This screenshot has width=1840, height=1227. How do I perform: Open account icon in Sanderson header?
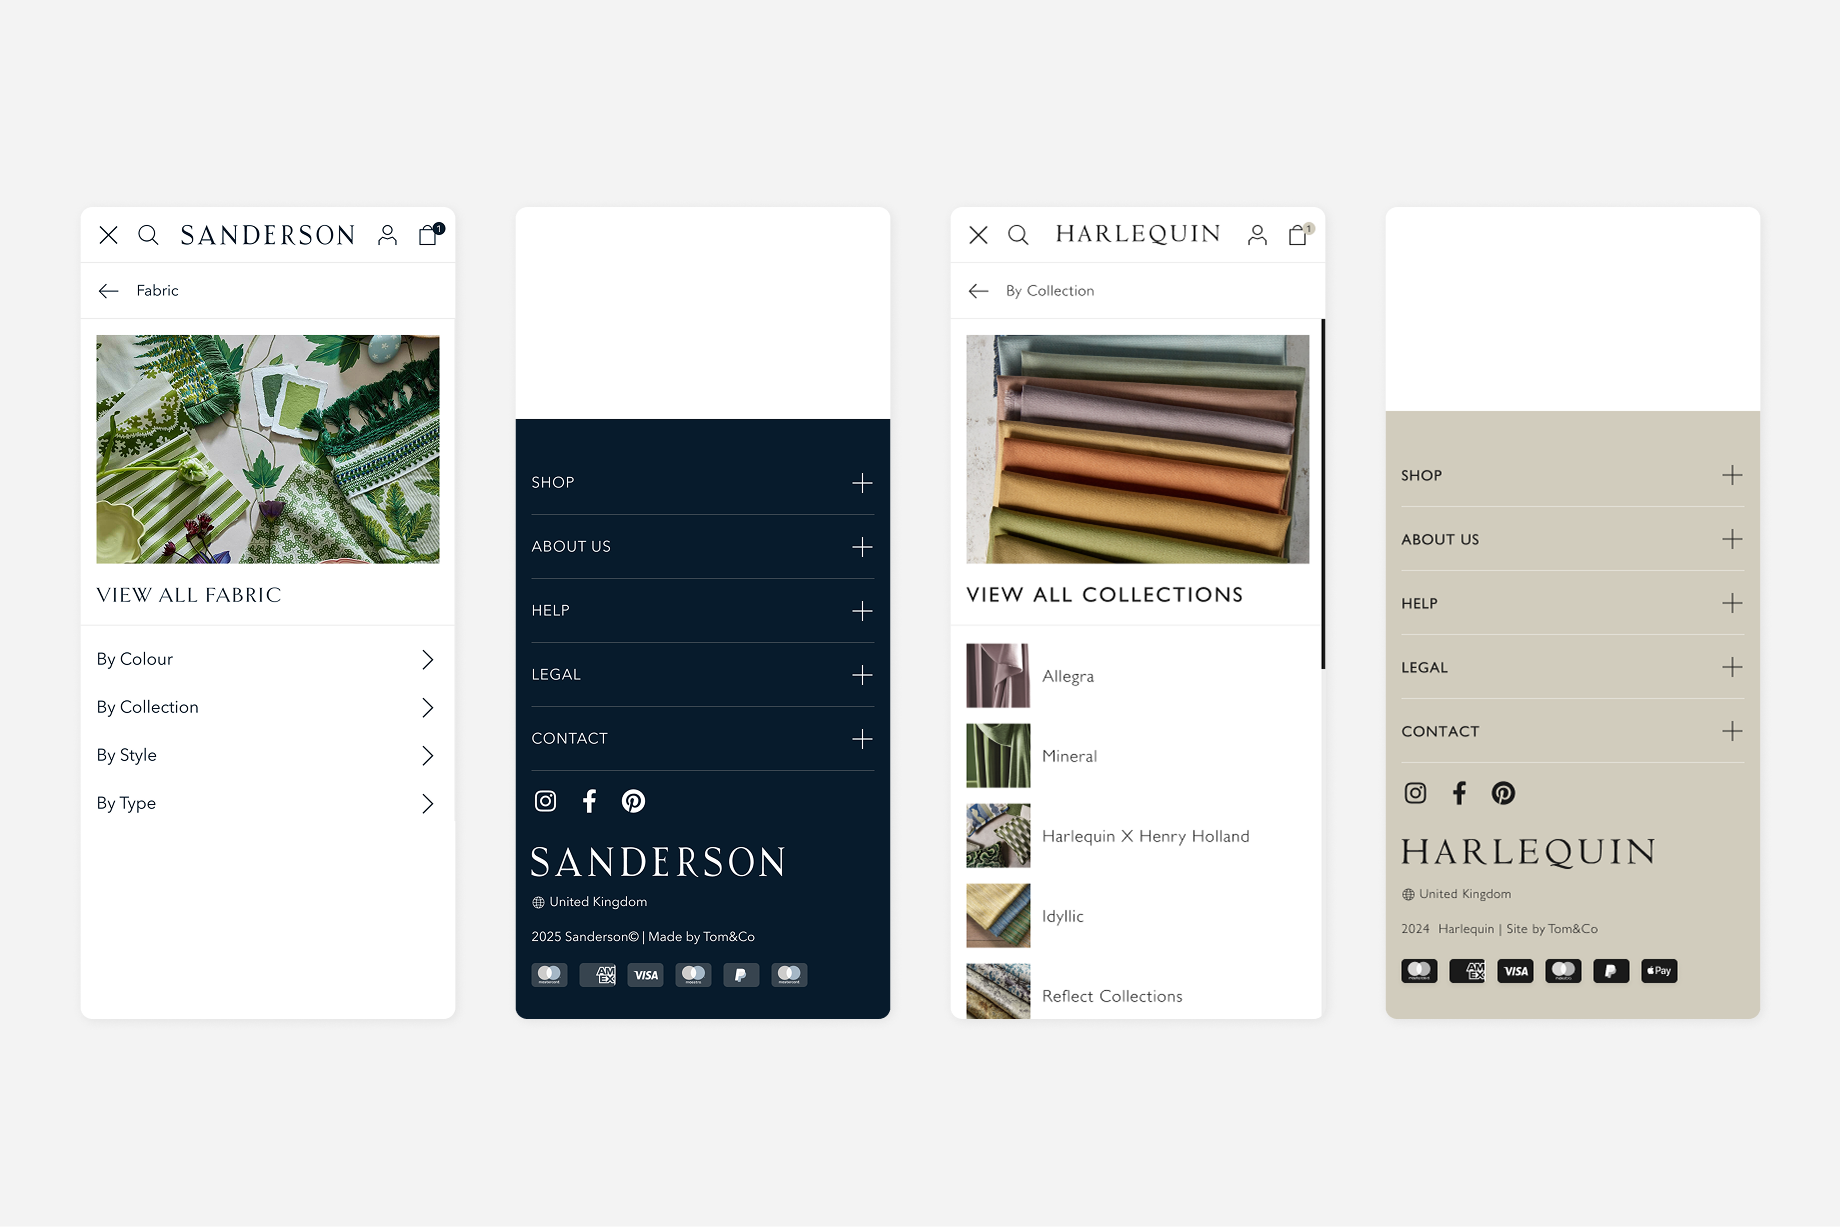tap(387, 235)
